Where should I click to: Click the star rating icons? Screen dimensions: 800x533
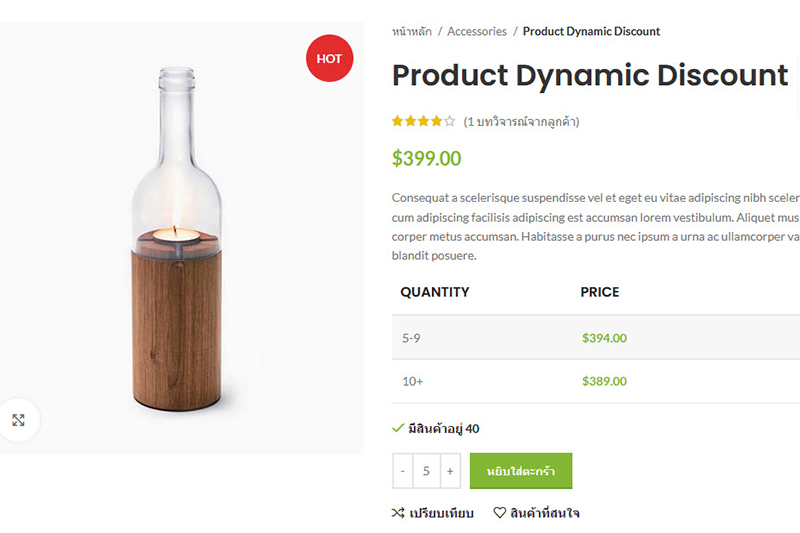click(423, 121)
